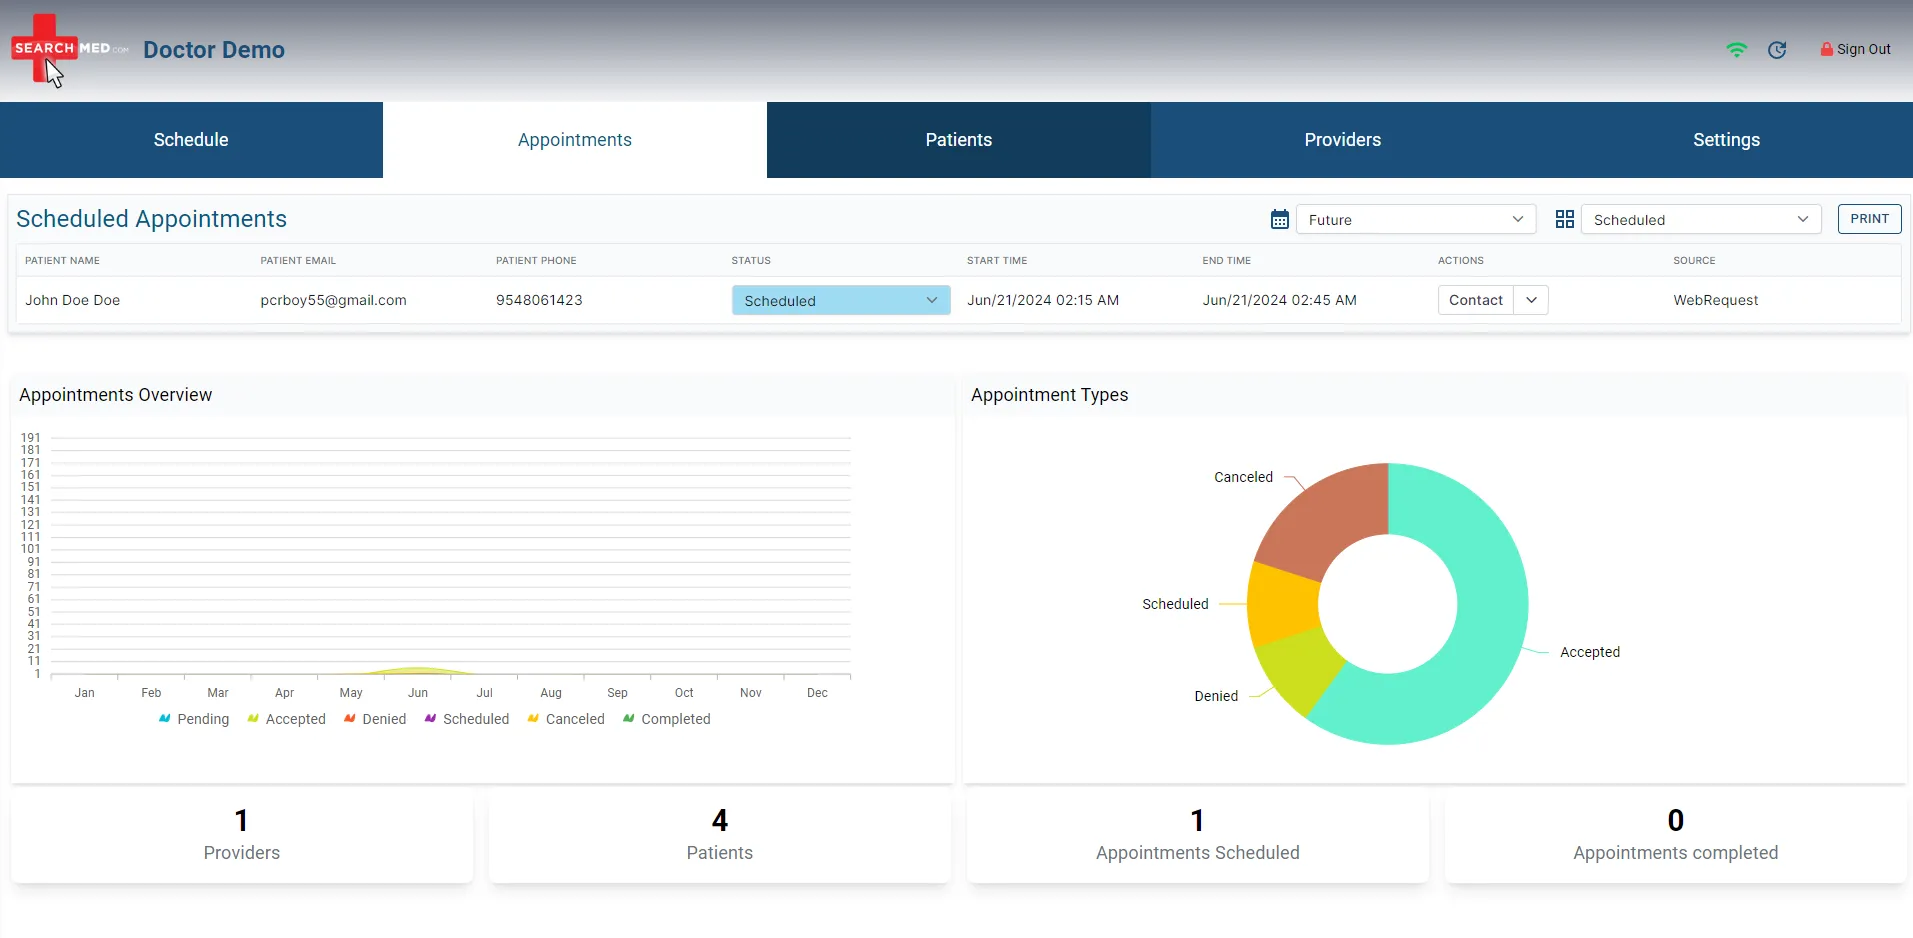The height and width of the screenshot is (938, 1913).
Task: Open the Patients tab
Action: point(959,140)
